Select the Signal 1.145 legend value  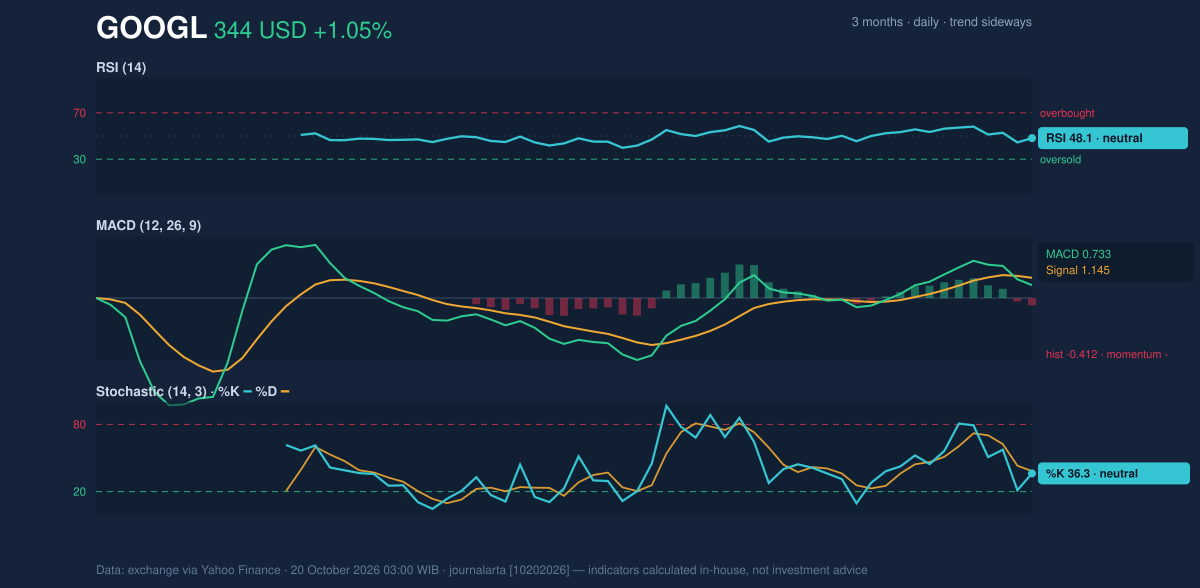pos(1078,270)
